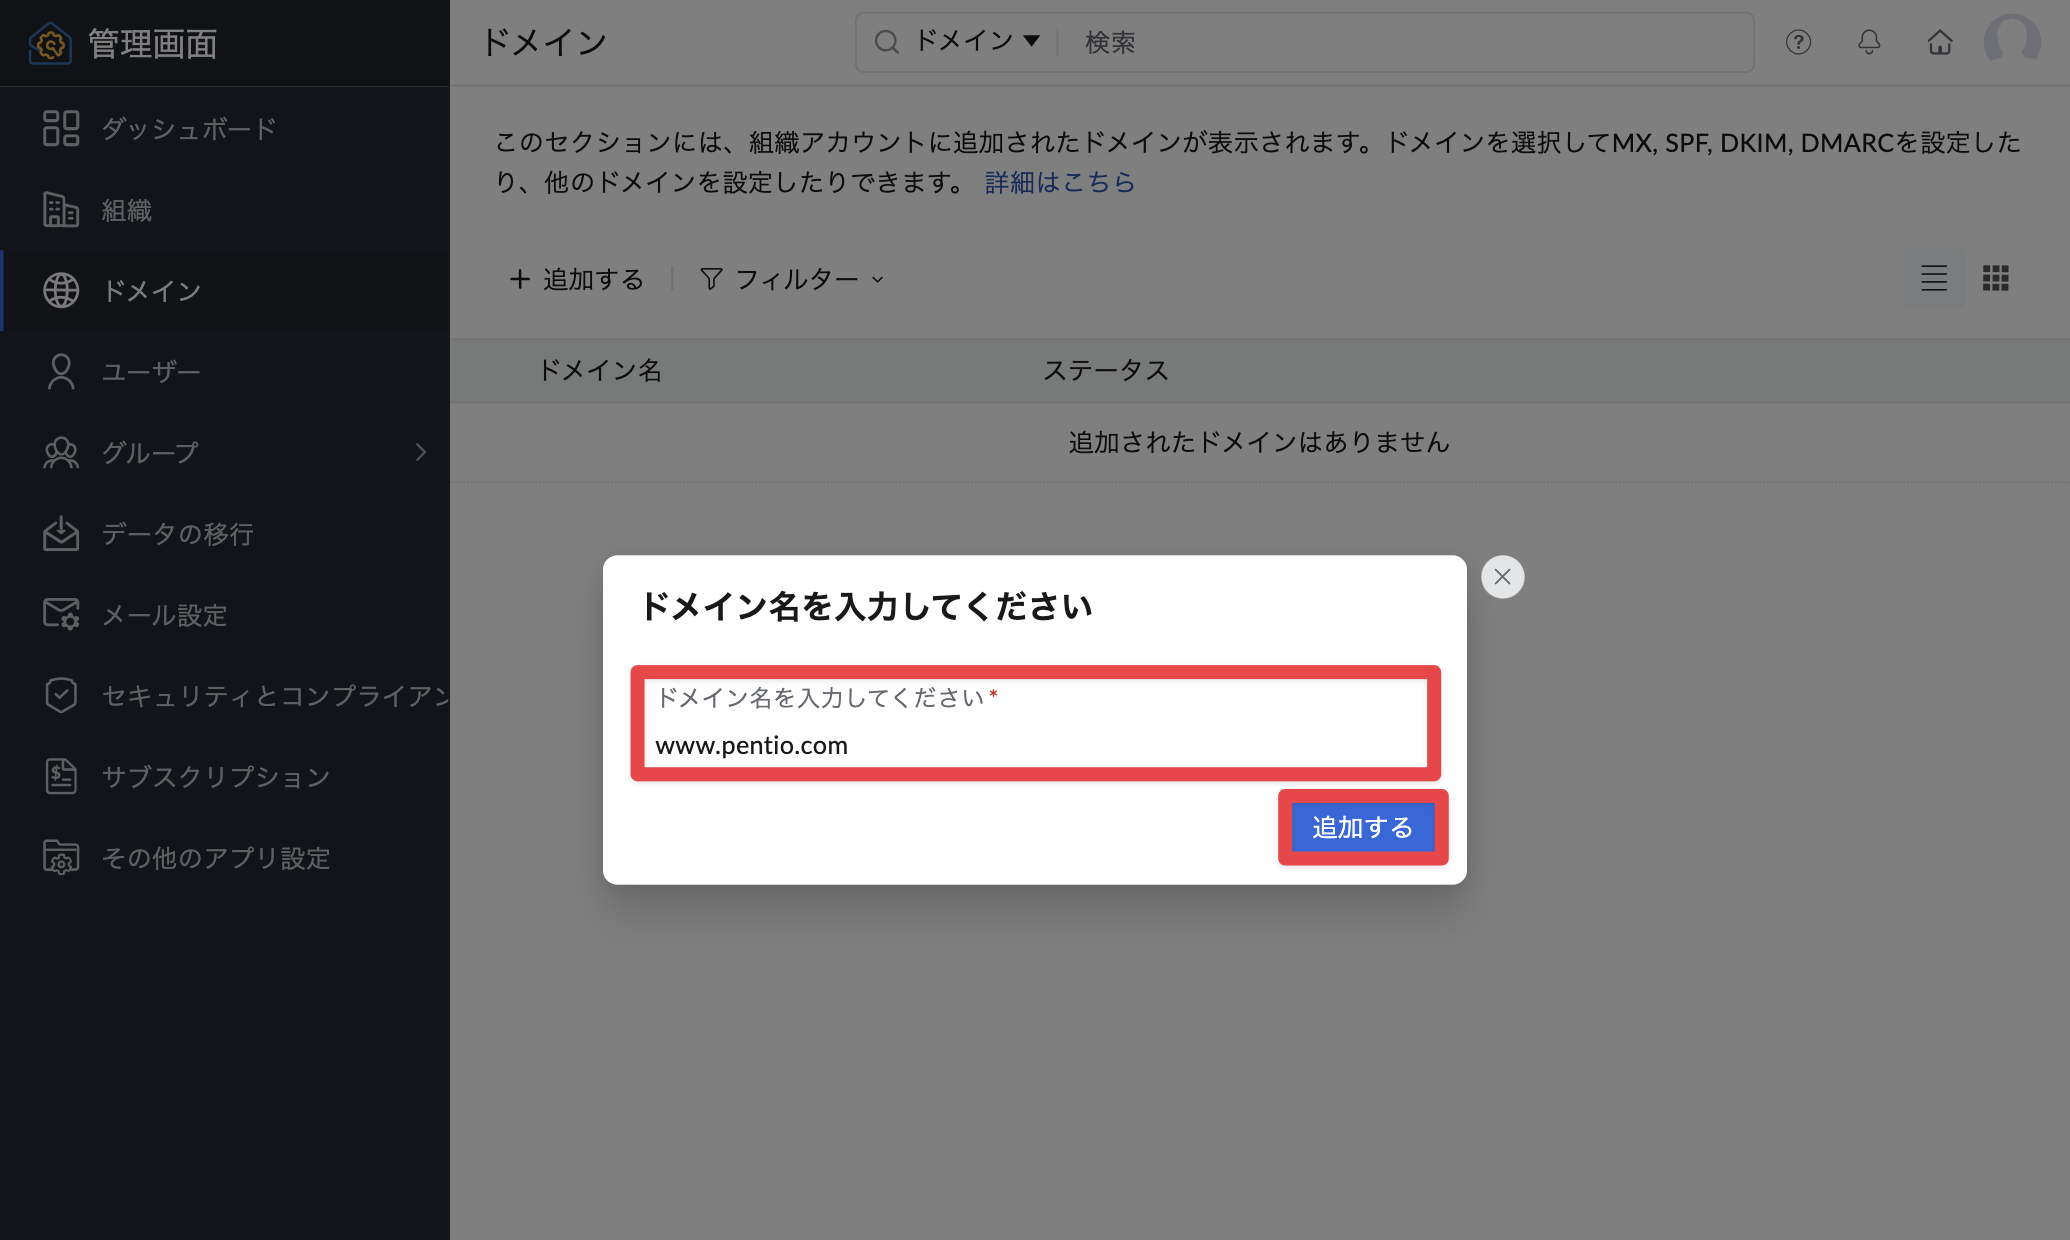2070x1240 pixels.
Task: Open the notifications bell icon
Action: pos(1869,42)
